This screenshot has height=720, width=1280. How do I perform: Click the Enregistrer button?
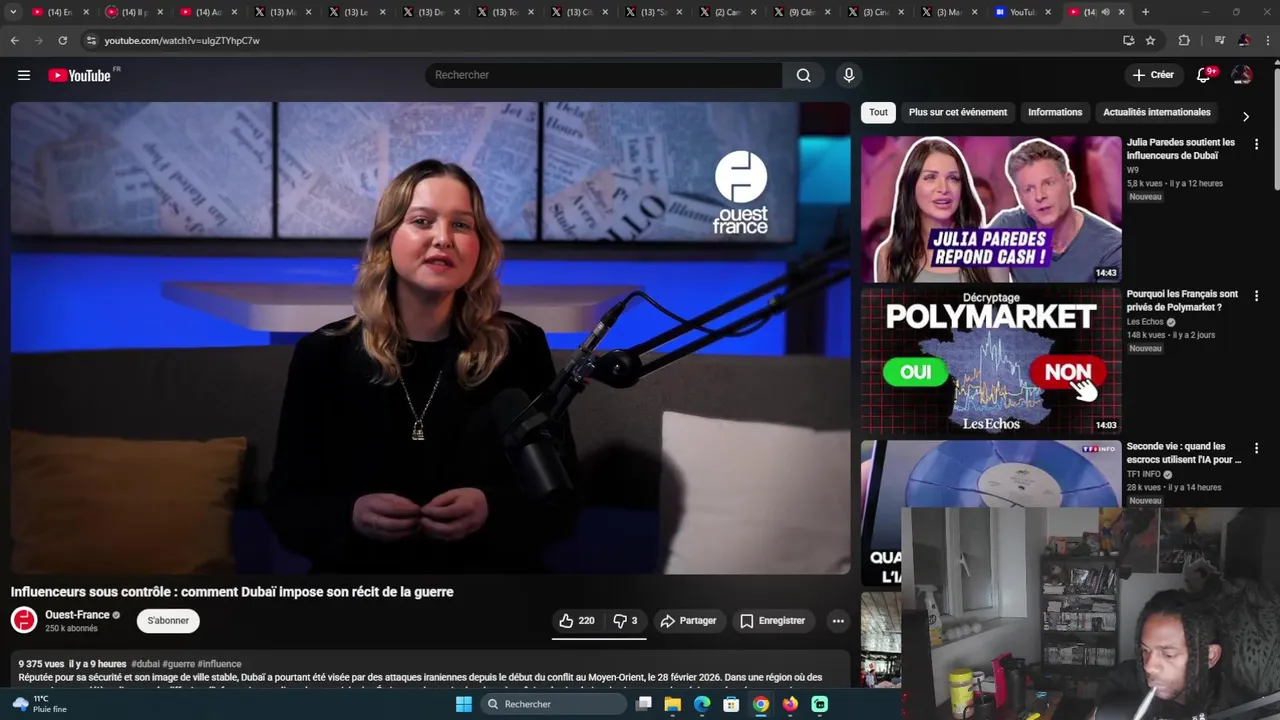click(x=772, y=621)
